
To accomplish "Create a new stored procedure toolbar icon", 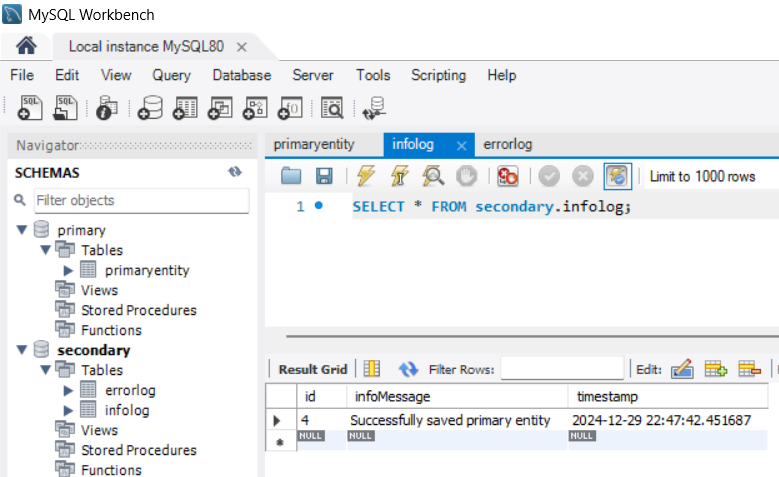I will click(255, 108).
